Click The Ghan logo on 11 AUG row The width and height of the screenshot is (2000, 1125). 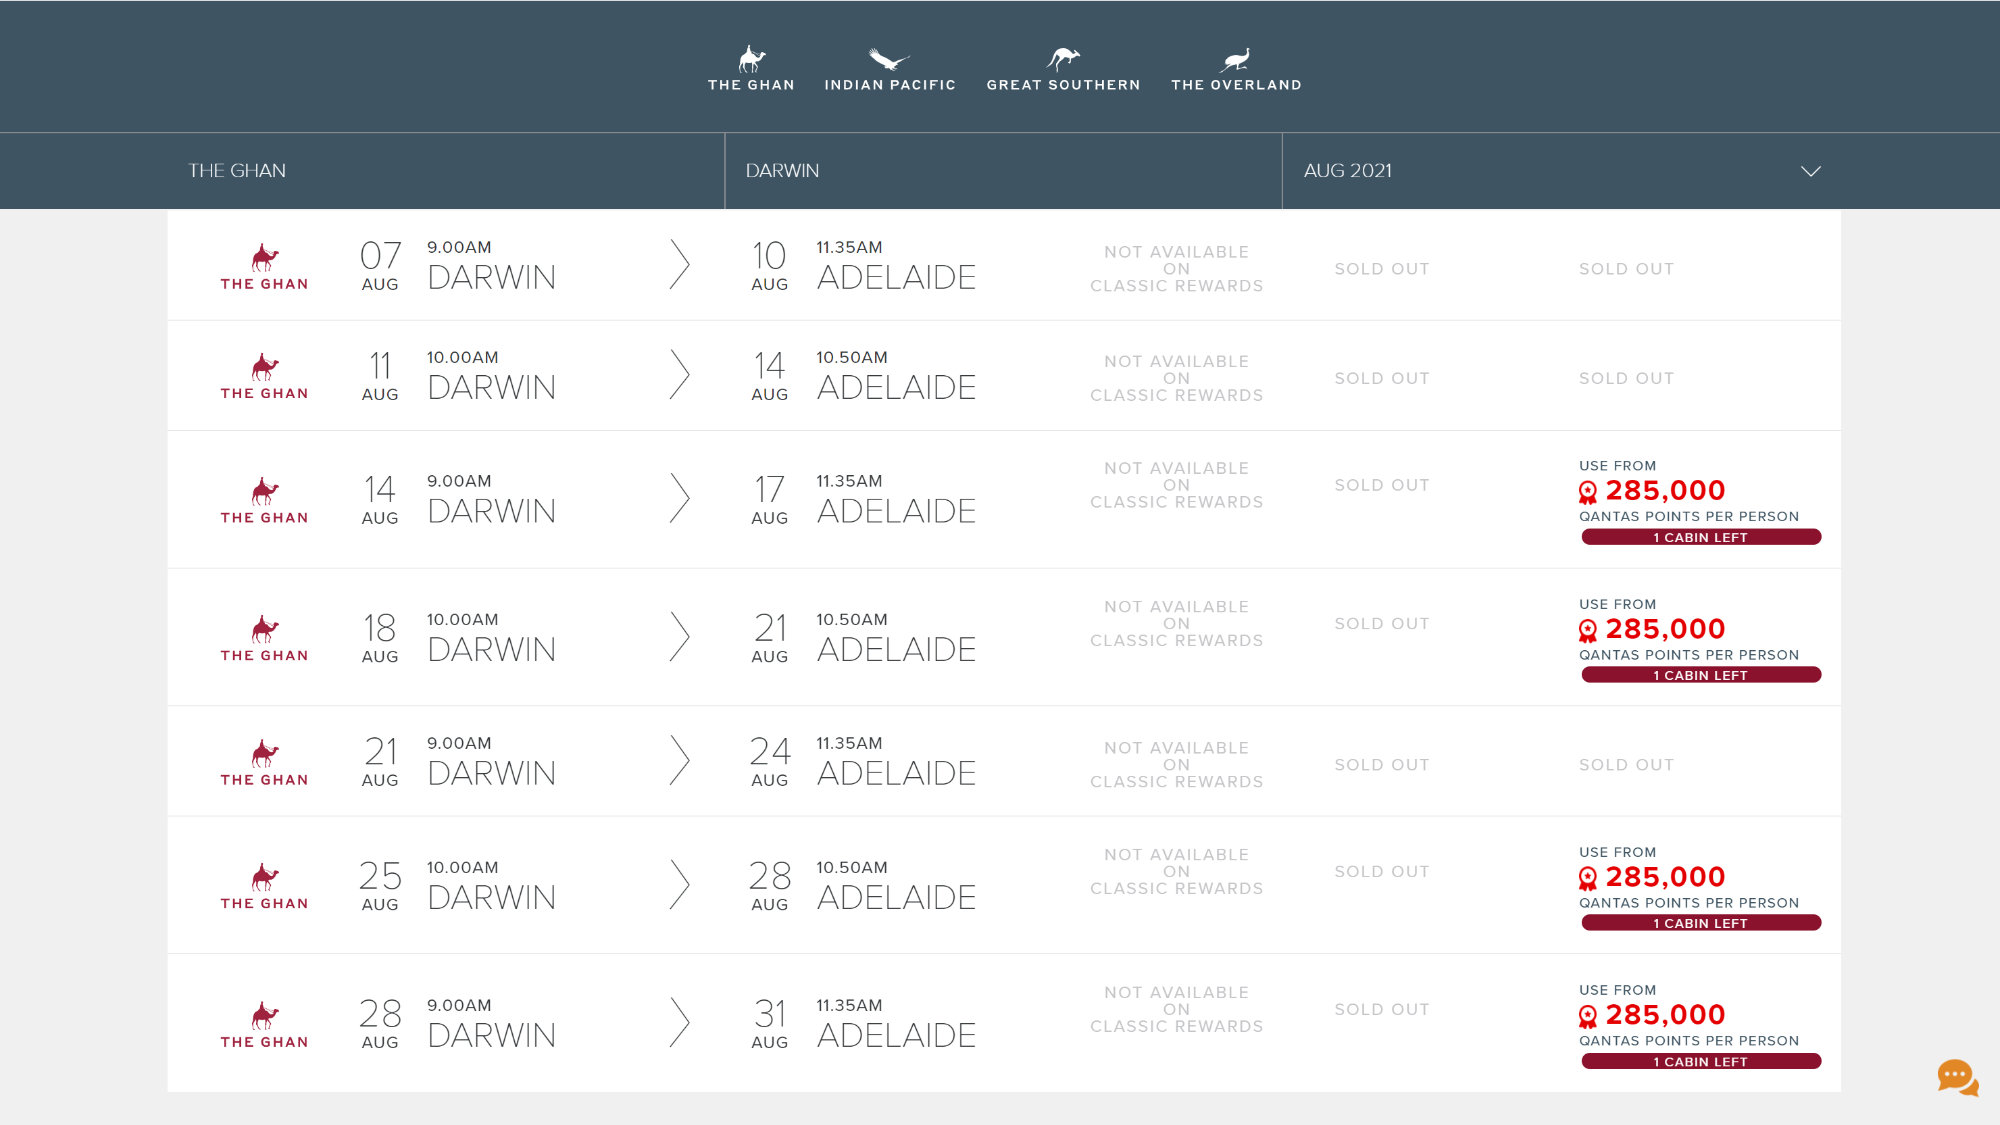(264, 377)
